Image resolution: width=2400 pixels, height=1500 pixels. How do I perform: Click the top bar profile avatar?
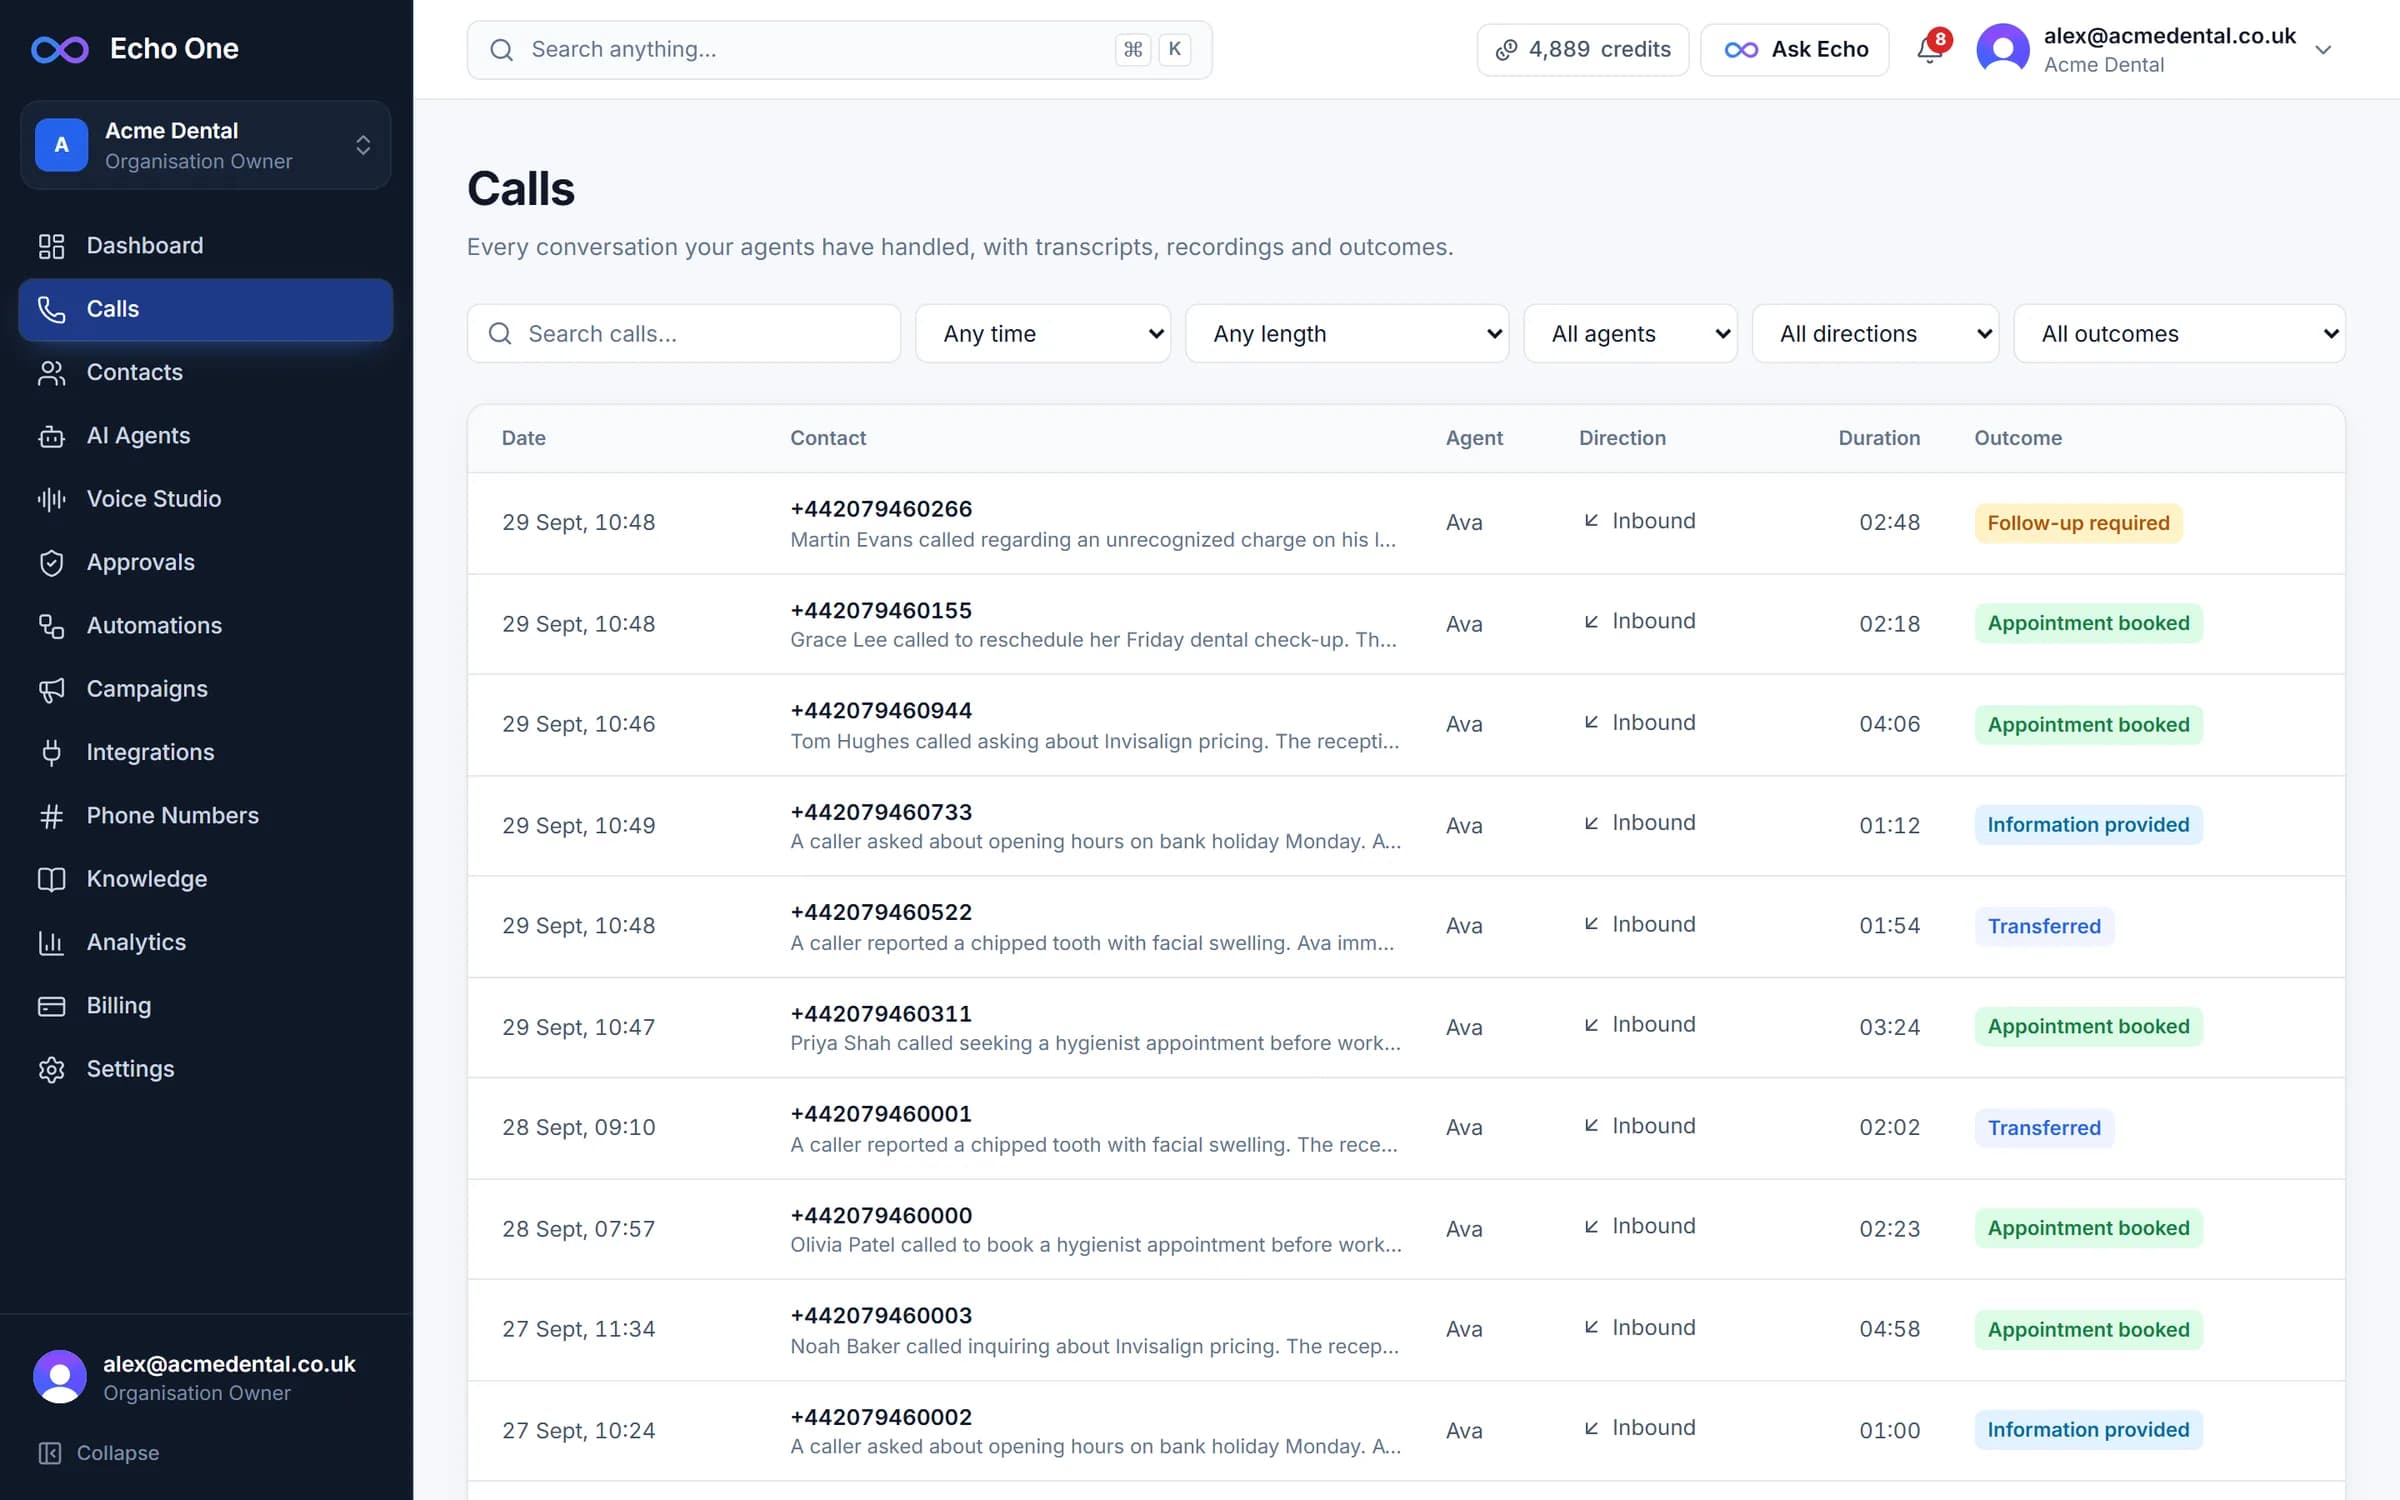[2003, 49]
